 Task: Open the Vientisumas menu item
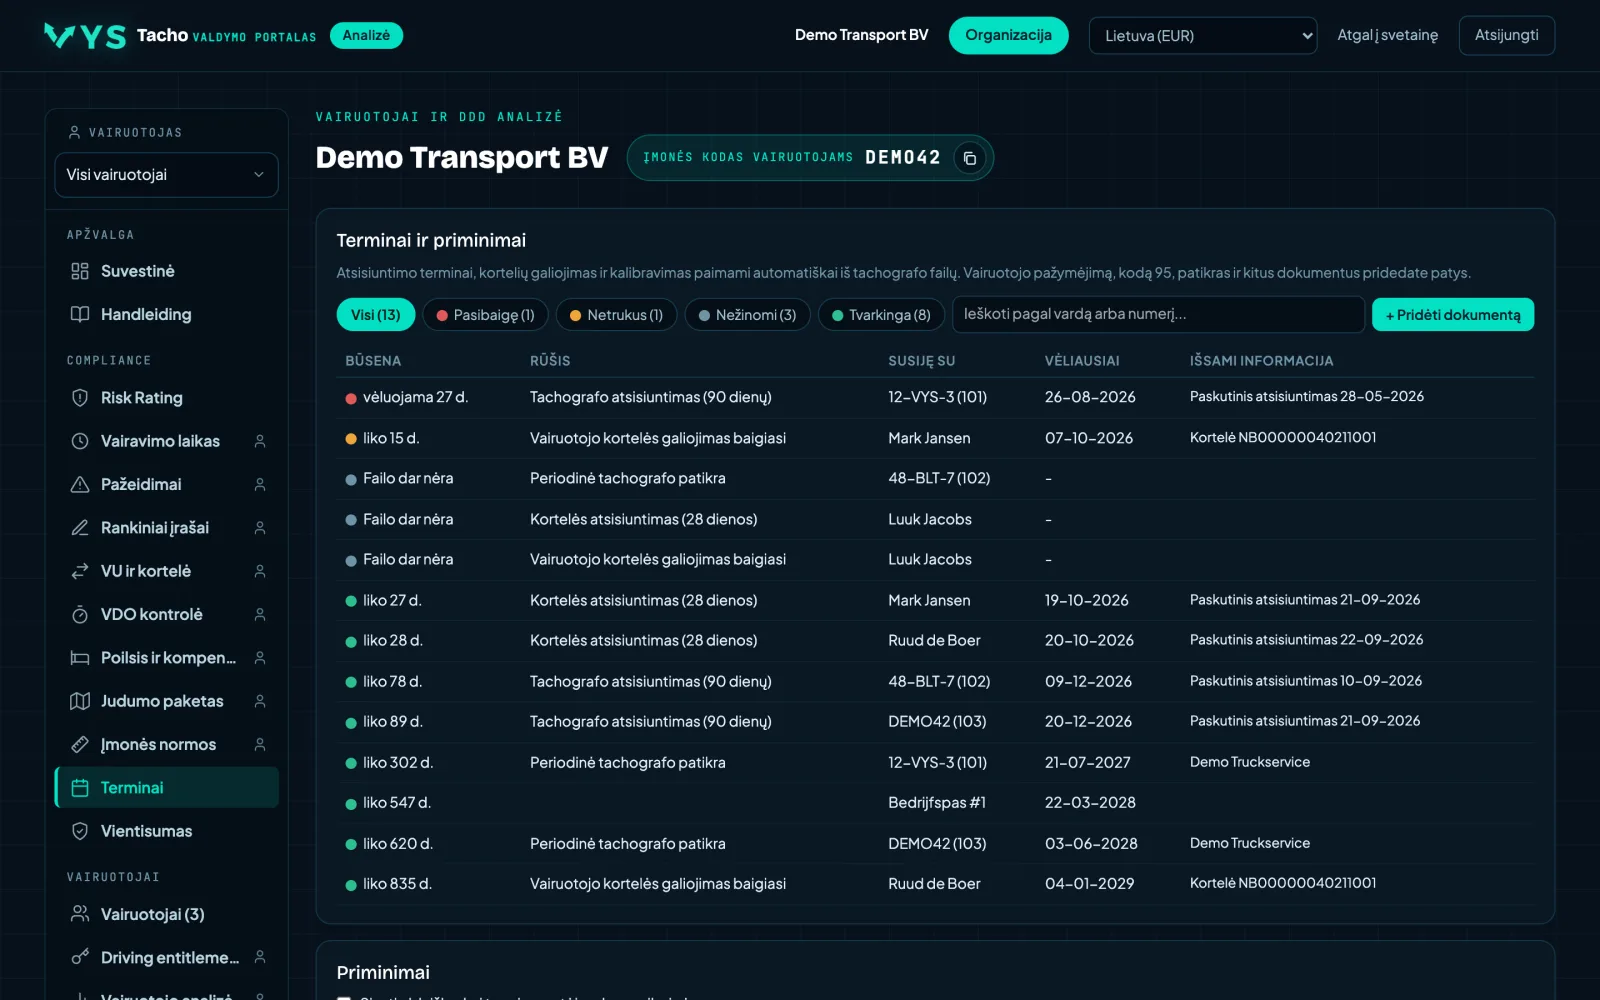coord(166,831)
